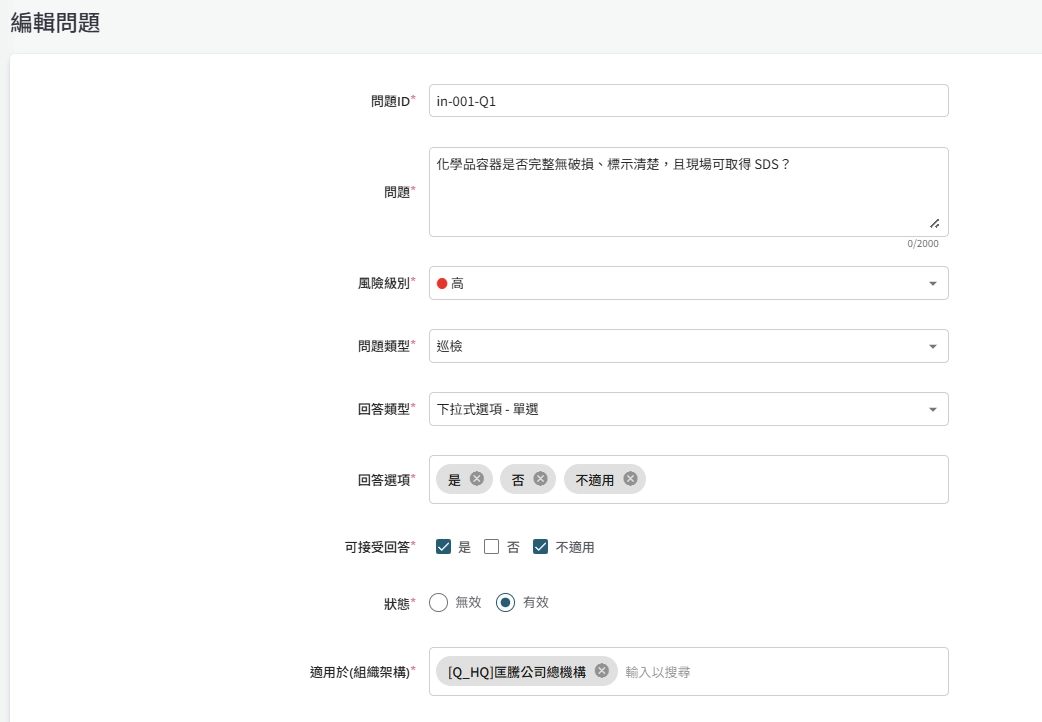The width and height of the screenshot is (1042, 722).
Task: Remove the 否 answer option chip
Action: click(x=540, y=479)
